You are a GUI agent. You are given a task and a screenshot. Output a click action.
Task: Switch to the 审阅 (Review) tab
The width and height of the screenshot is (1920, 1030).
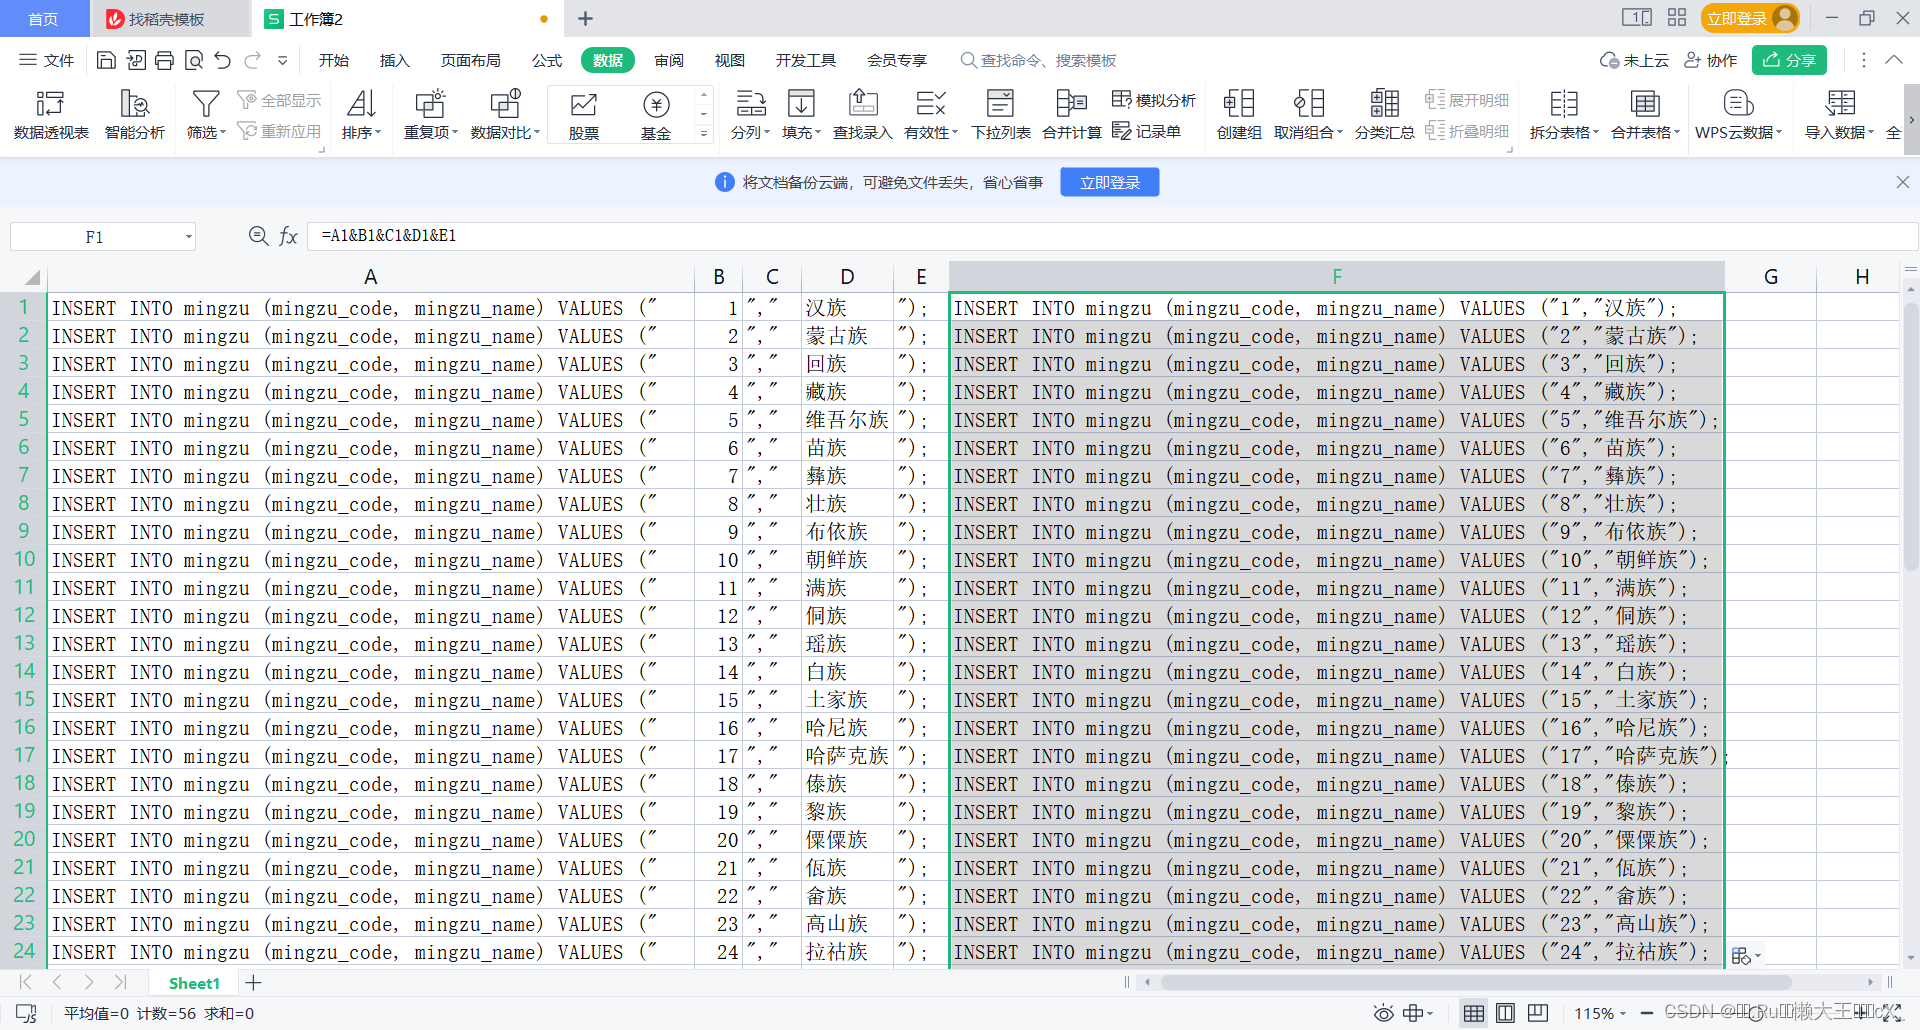click(669, 60)
